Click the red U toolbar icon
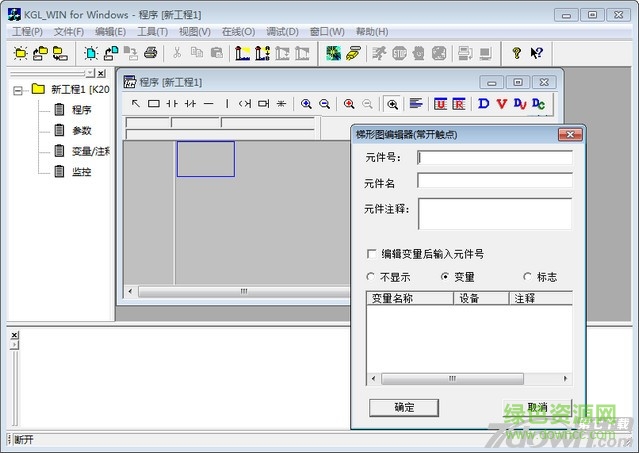 (x=440, y=103)
